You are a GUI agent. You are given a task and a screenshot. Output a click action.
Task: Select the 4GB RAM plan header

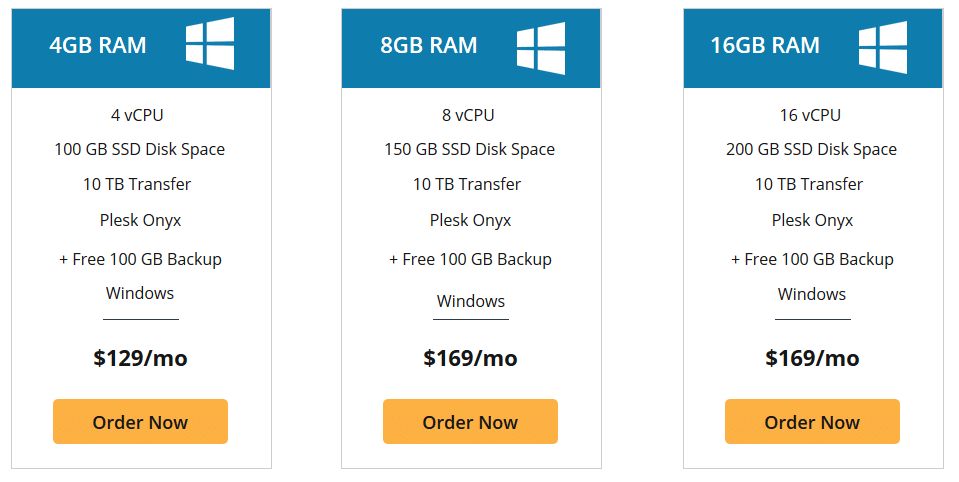(141, 48)
